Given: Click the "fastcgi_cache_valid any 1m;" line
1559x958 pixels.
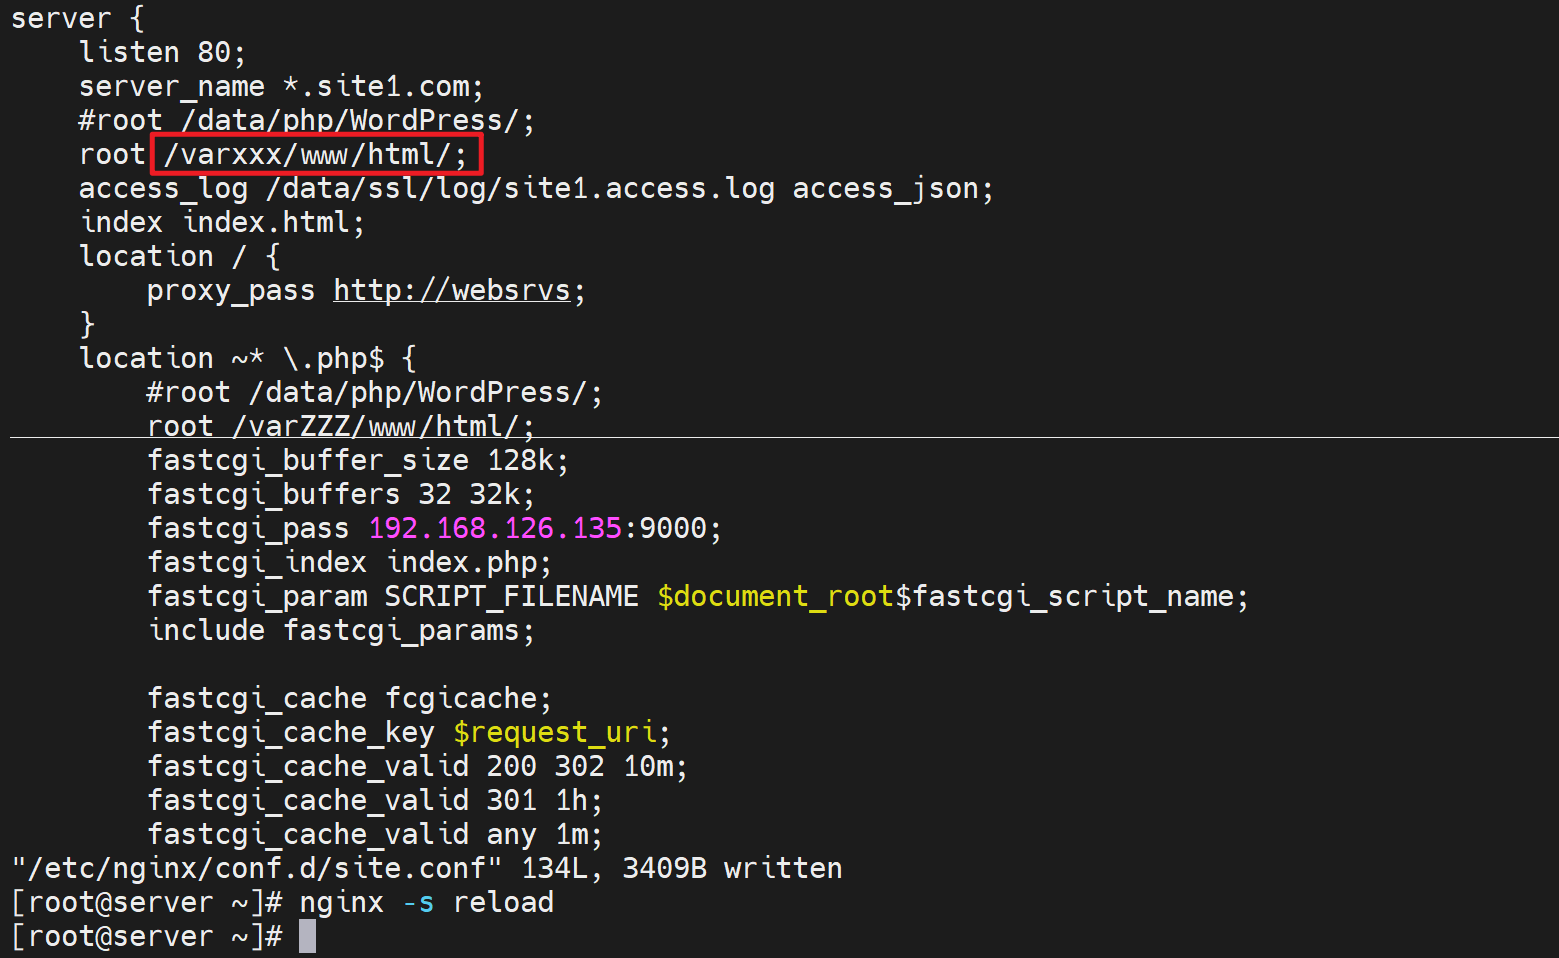Looking at the screenshot, I should pyautogui.click(x=375, y=835).
